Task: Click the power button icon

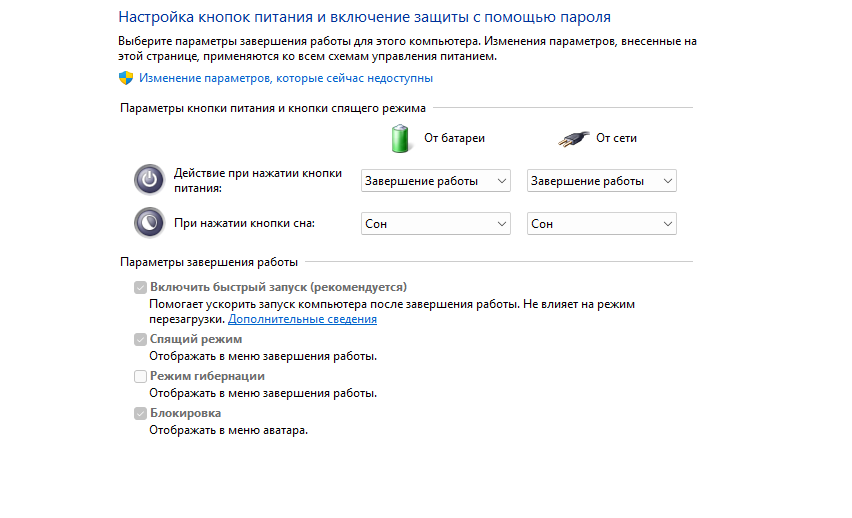Action: [x=149, y=179]
